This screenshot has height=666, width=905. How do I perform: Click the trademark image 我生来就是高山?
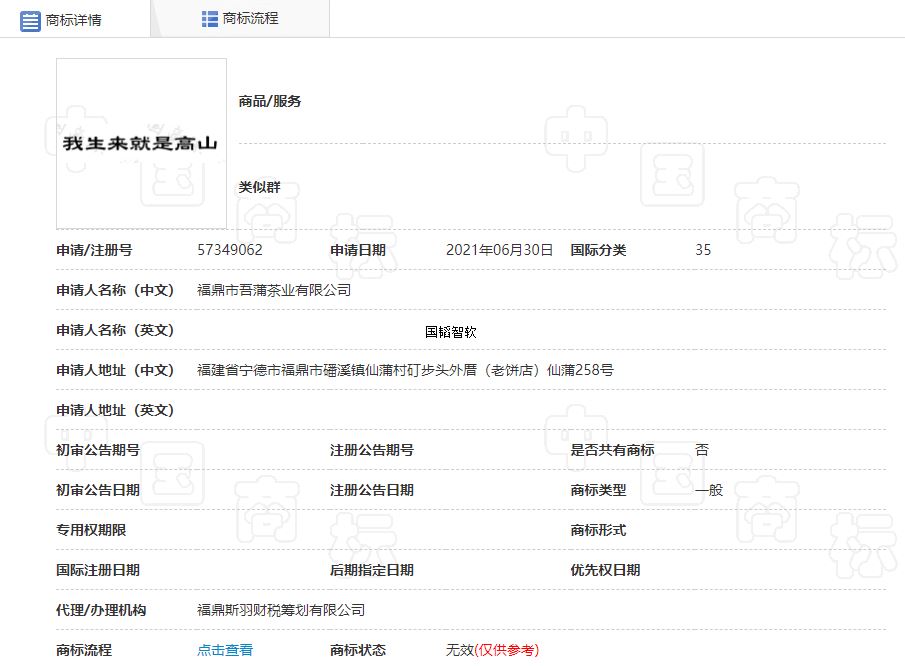[141, 144]
